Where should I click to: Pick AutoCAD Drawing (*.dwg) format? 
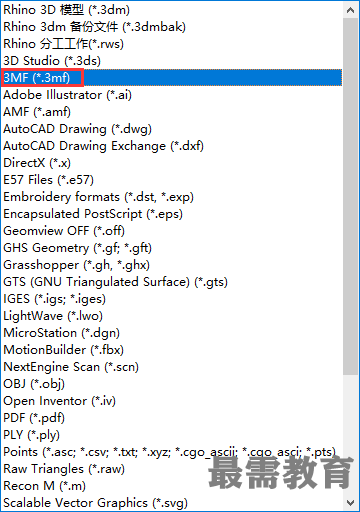172,129
